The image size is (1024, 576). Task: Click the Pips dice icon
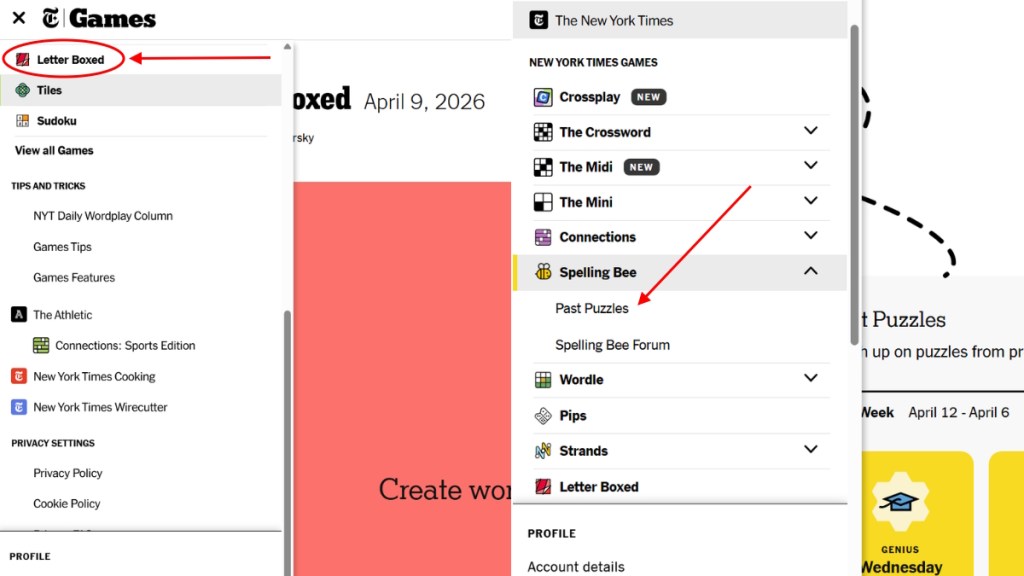[543, 415]
